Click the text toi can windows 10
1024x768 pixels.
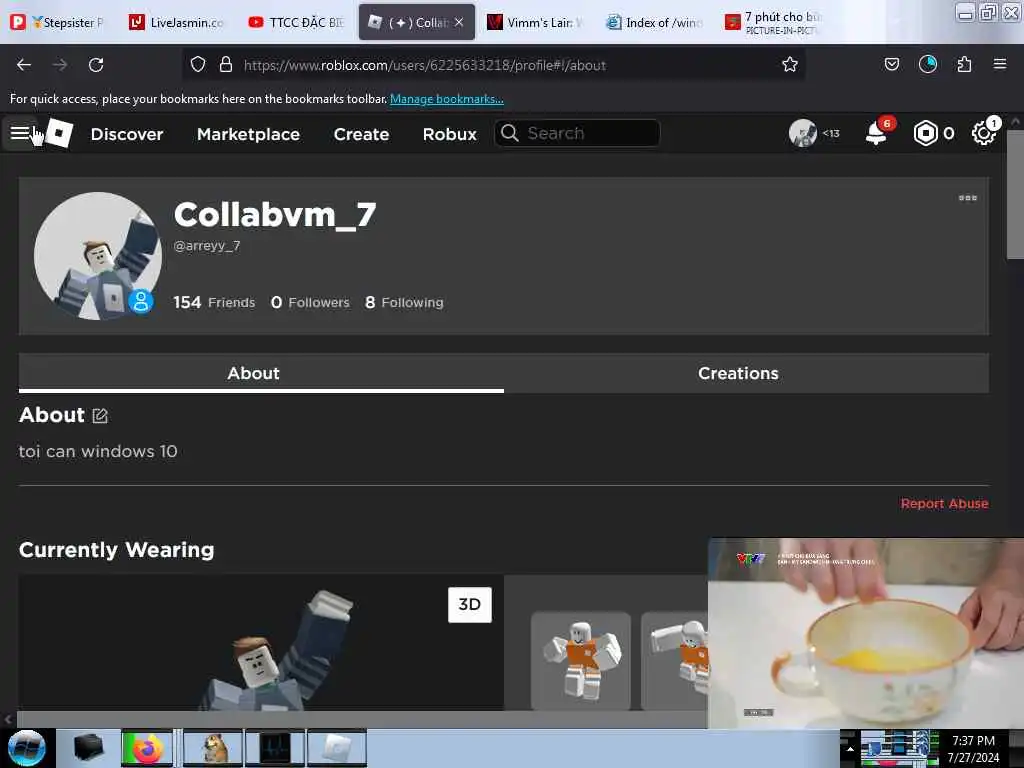[98, 451]
